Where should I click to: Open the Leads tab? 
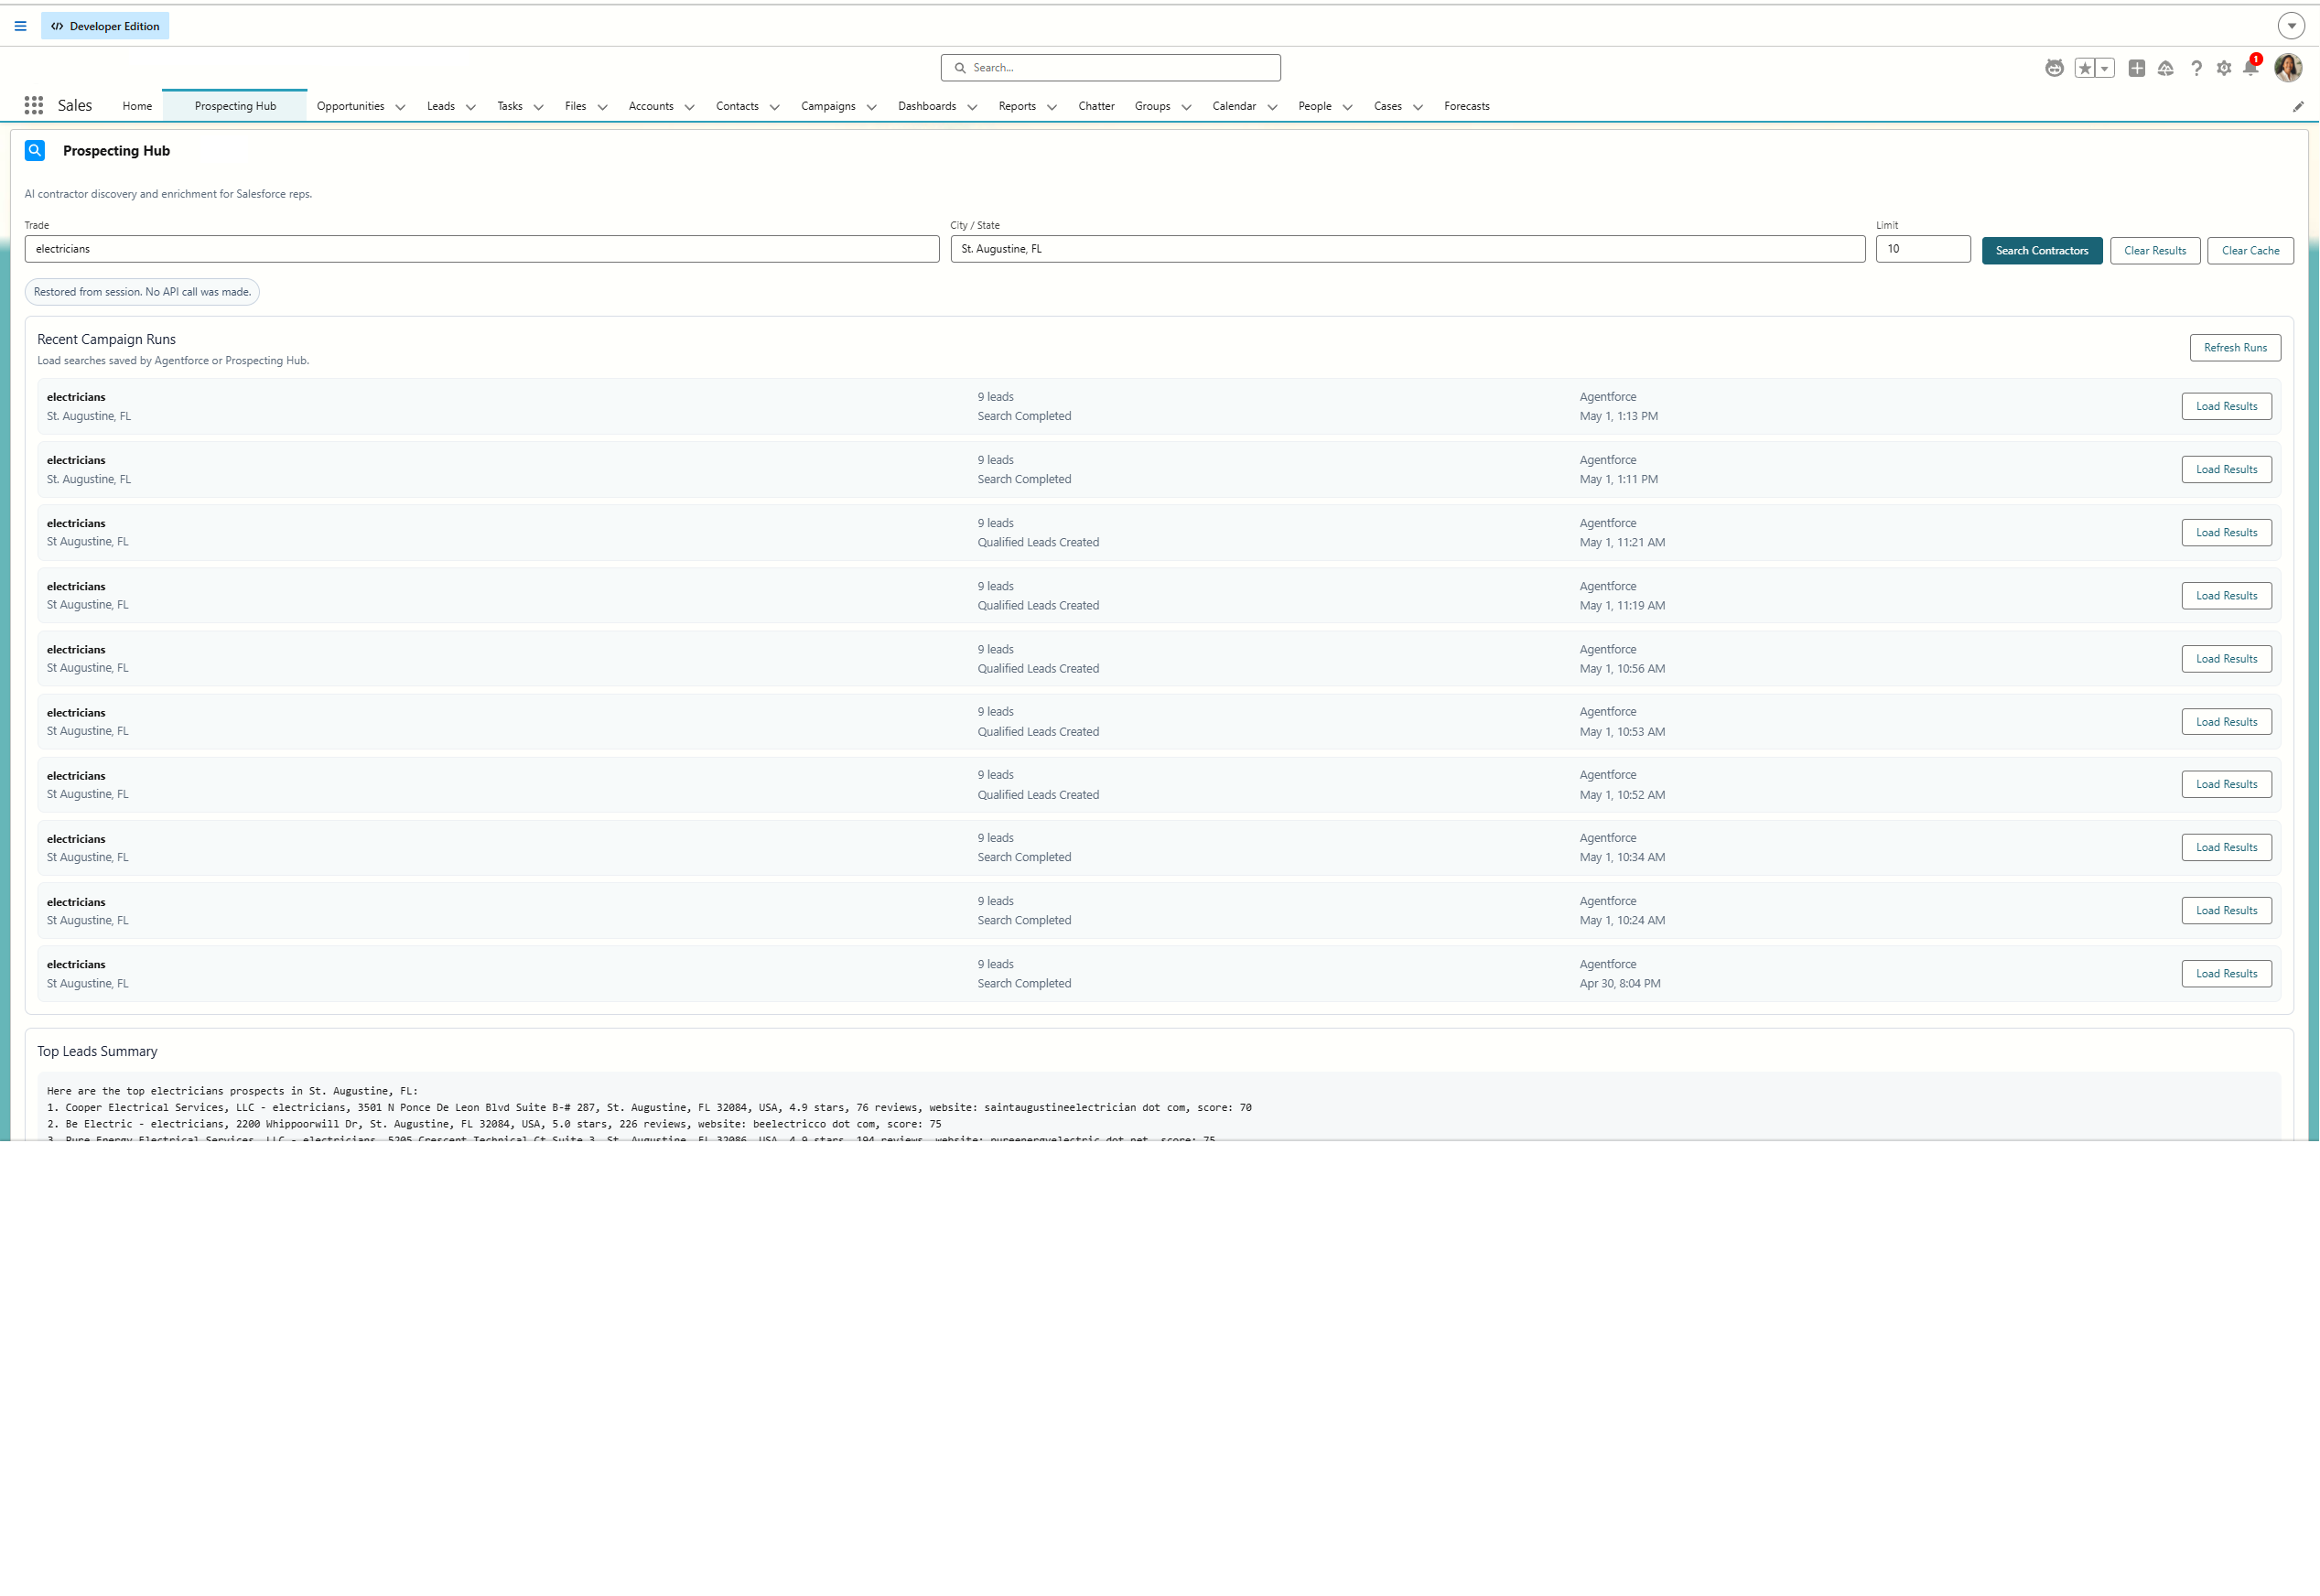pos(440,106)
